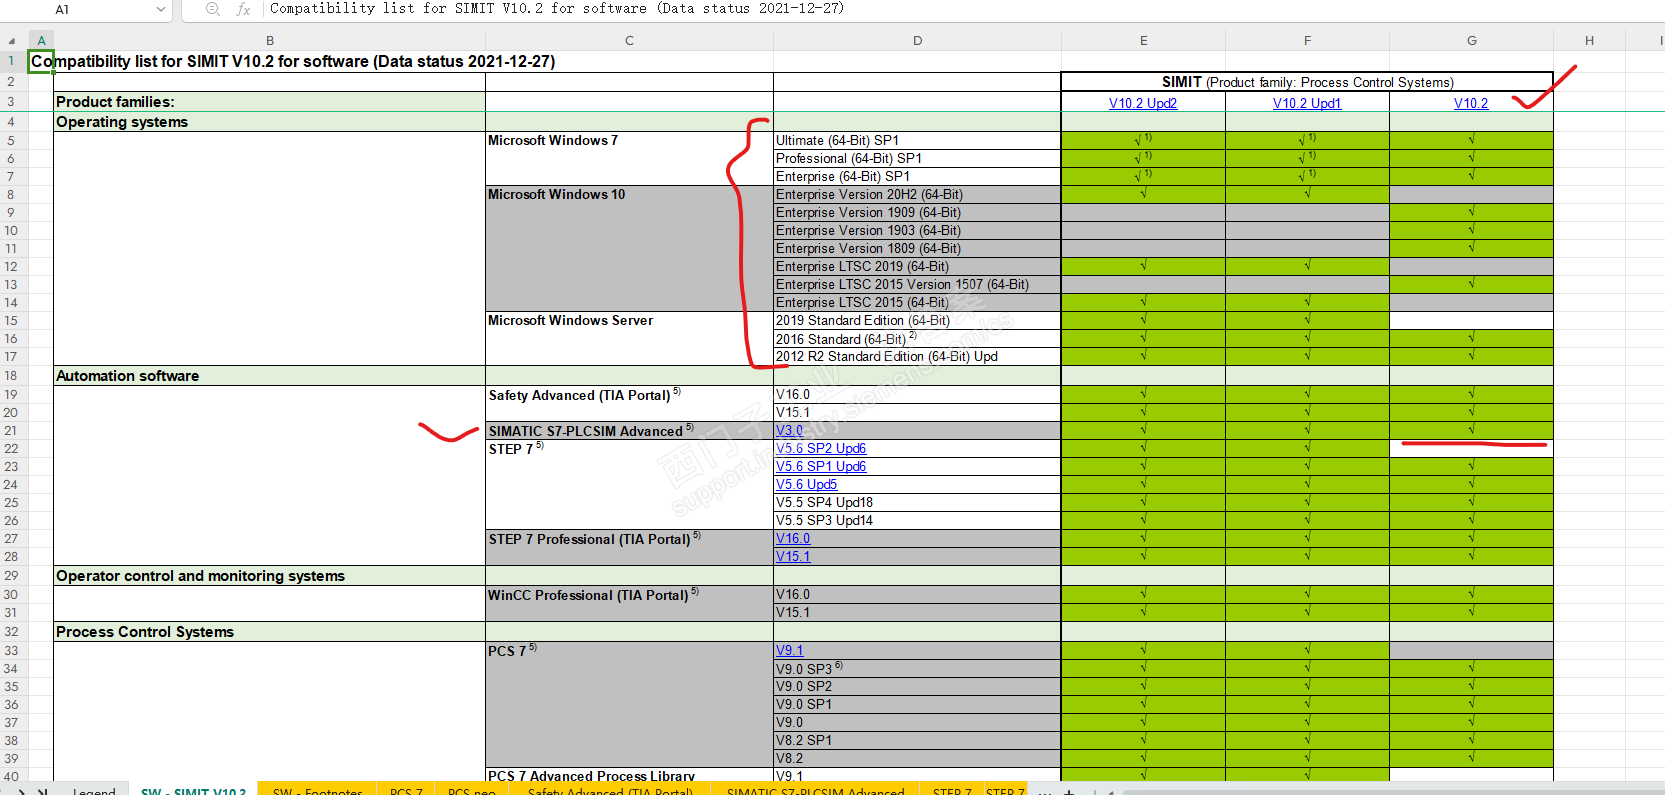The height and width of the screenshot is (795, 1665).
Task: Select 'Enterprise LTSC 2019 (64-Bit)' cell
Action: tap(917, 267)
